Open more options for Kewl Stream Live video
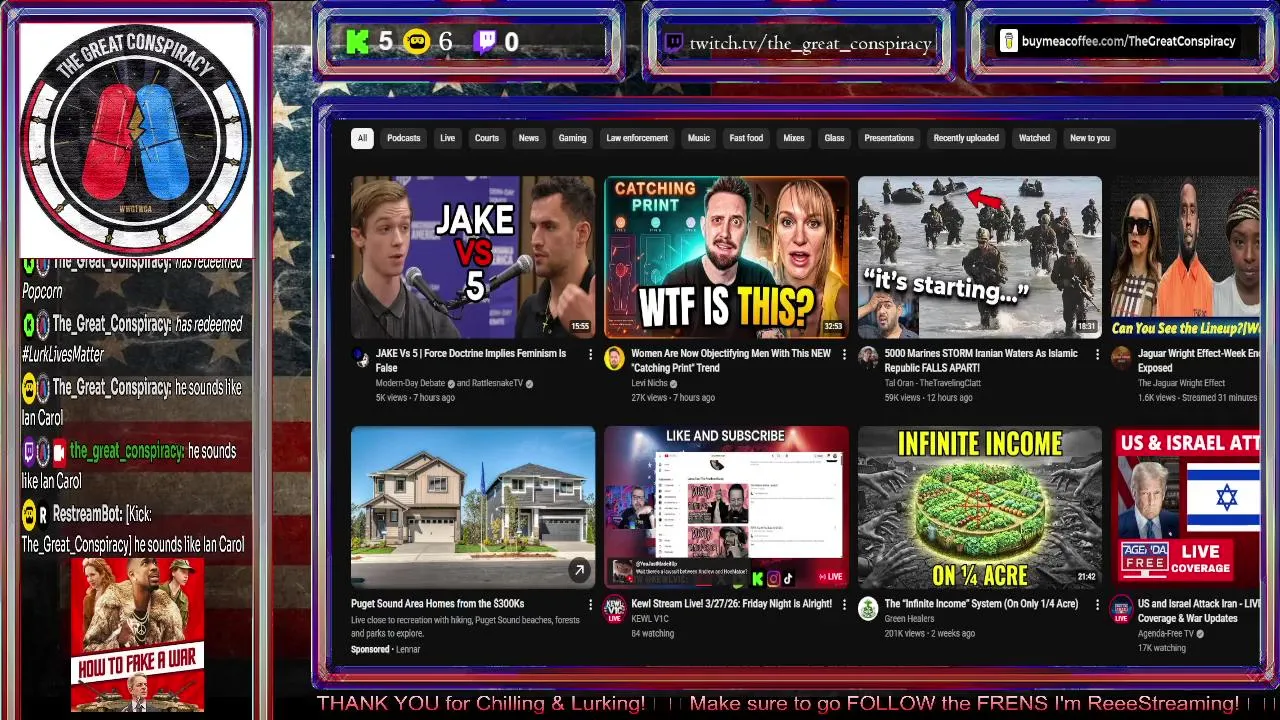This screenshot has width=1280, height=720. [x=844, y=604]
